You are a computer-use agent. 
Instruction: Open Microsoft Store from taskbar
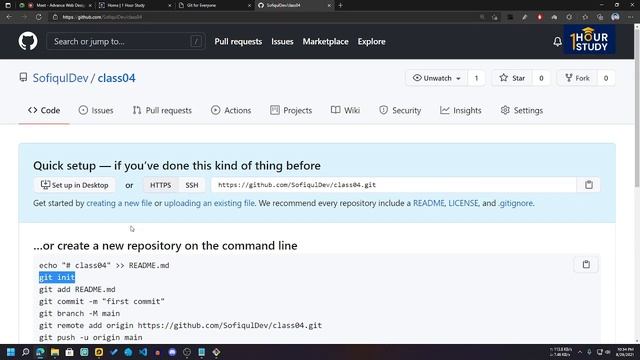(69, 352)
